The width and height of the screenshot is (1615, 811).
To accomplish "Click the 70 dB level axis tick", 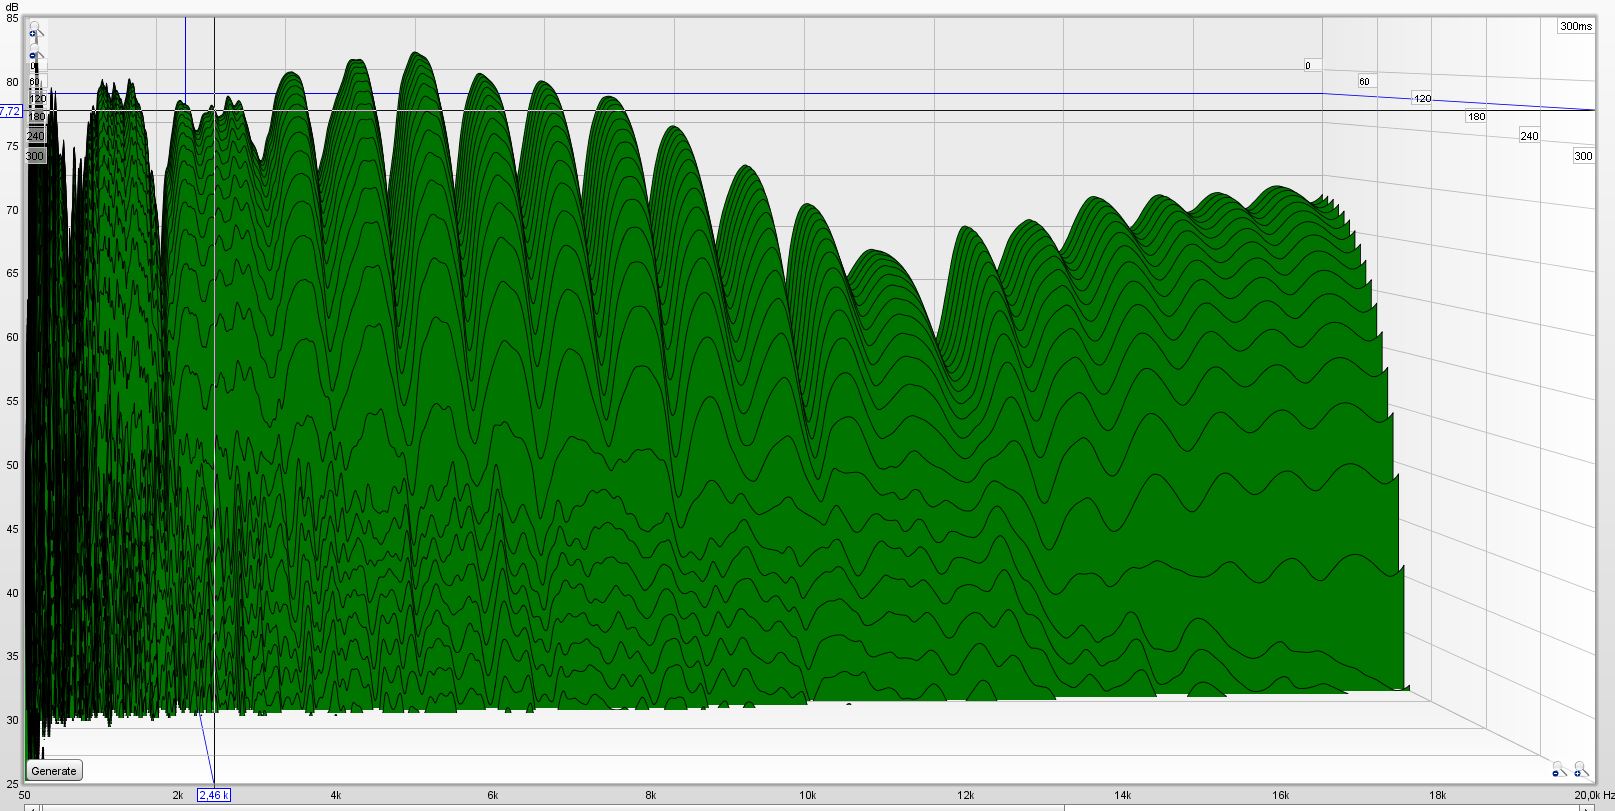I will click(x=12, y=210).
